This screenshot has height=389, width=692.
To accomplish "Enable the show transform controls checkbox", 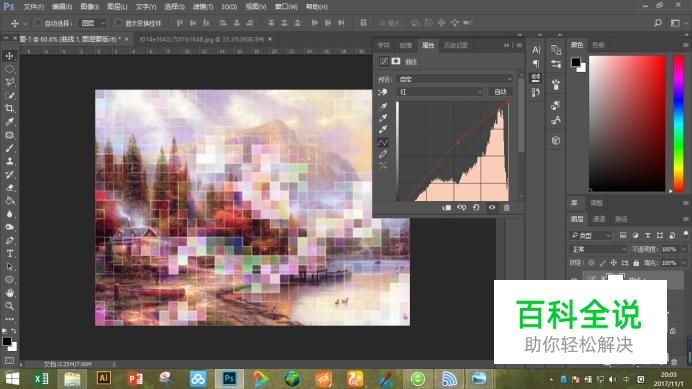I will pos(118,23).
